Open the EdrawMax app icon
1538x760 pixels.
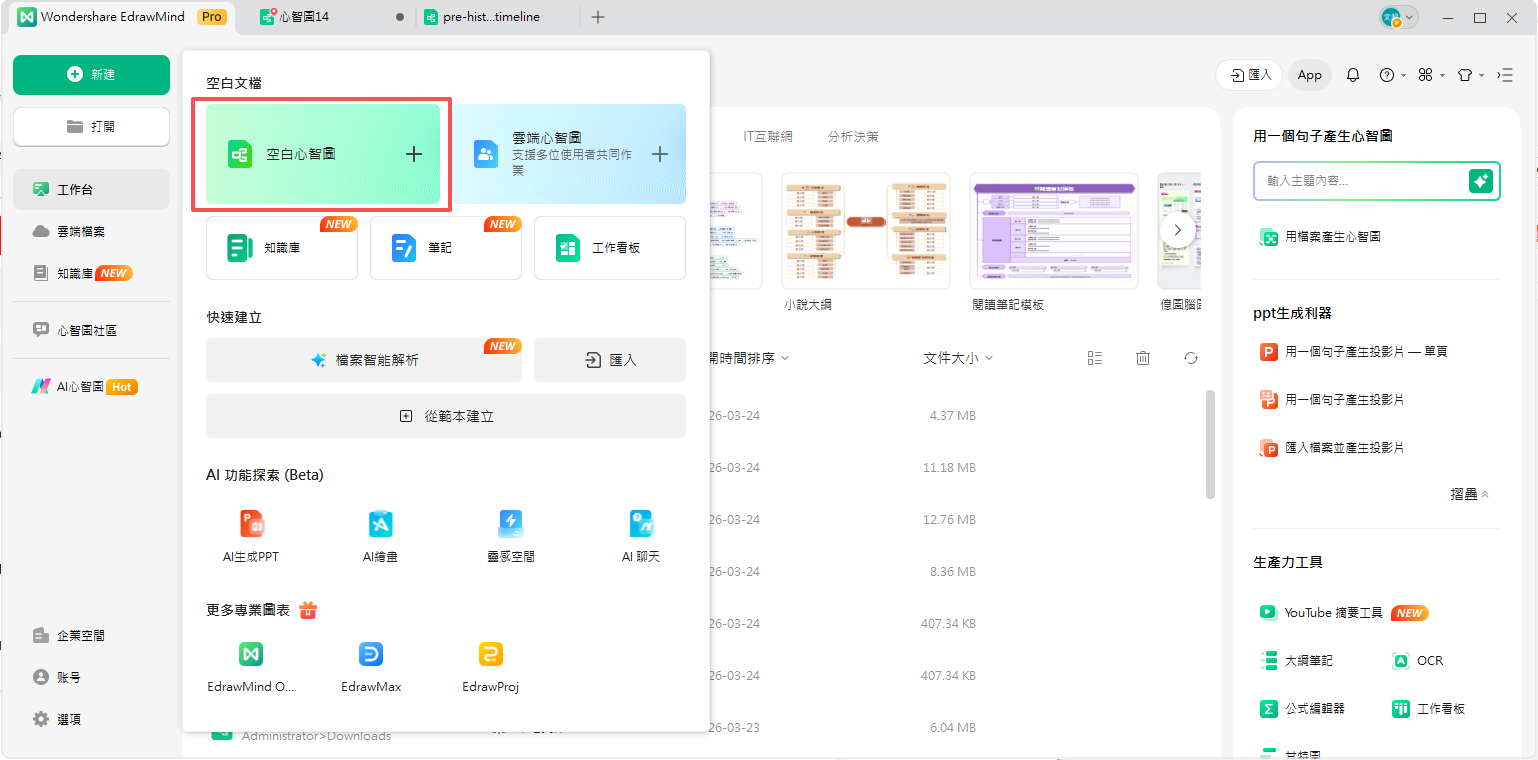pyautogui.click(x=371, y=654)
